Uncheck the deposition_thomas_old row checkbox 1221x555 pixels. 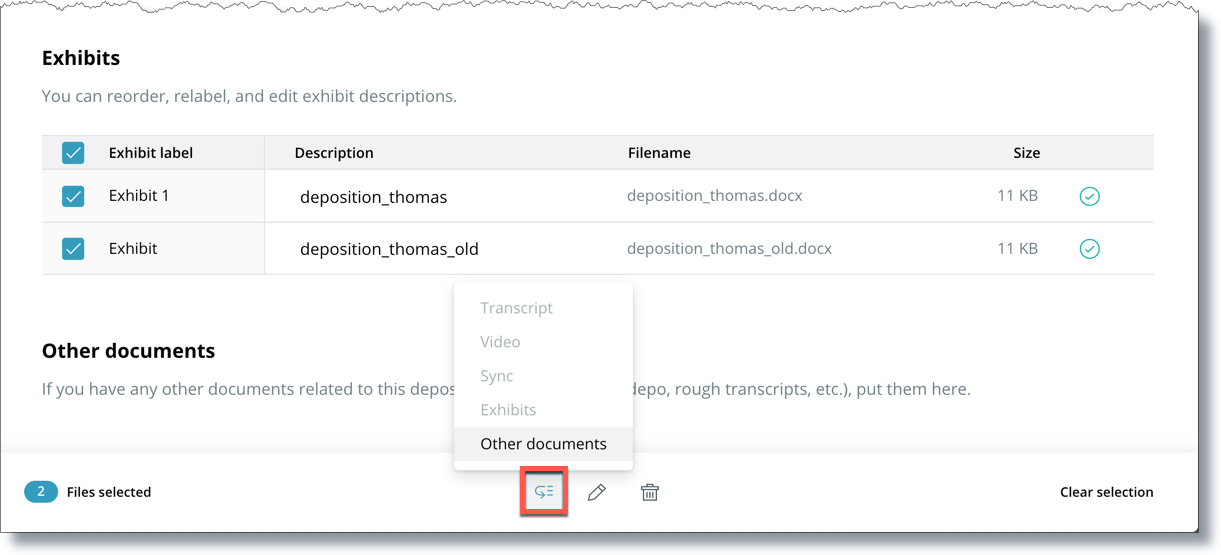pyautogui.click(x=73, y=248)
